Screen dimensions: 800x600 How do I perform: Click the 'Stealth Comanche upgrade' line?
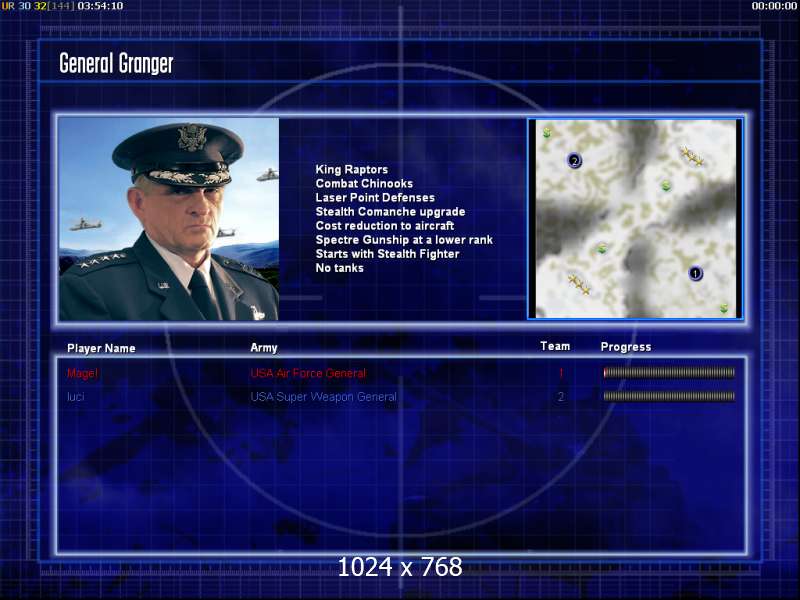390,212
